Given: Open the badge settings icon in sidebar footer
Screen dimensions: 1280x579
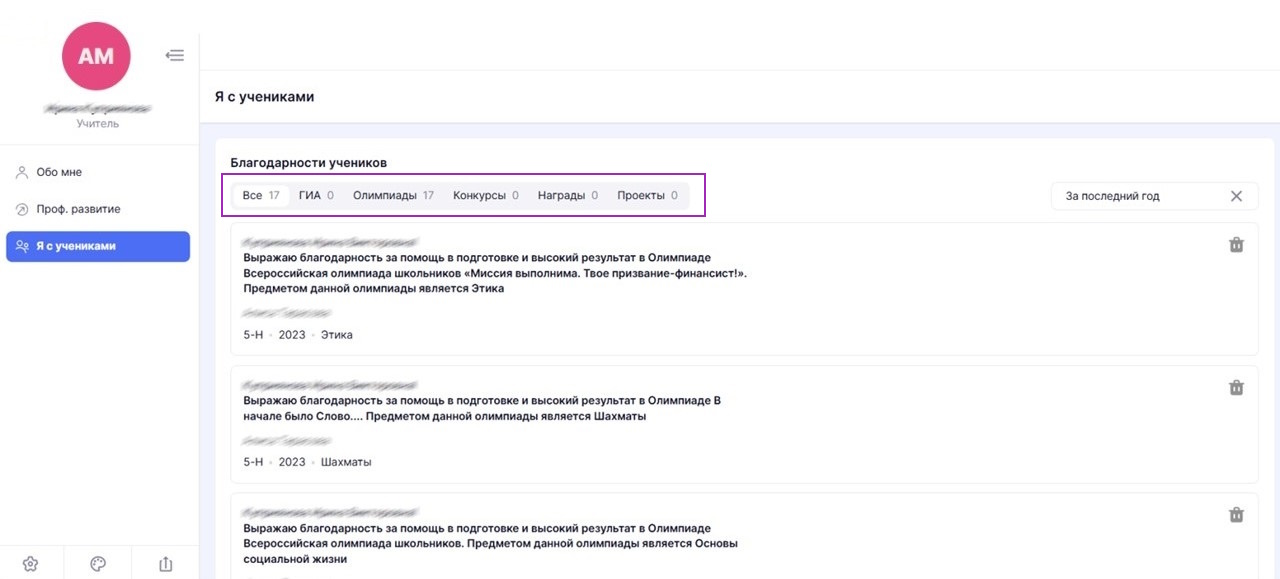Looking at the screenshot, I should click(31, 564).
